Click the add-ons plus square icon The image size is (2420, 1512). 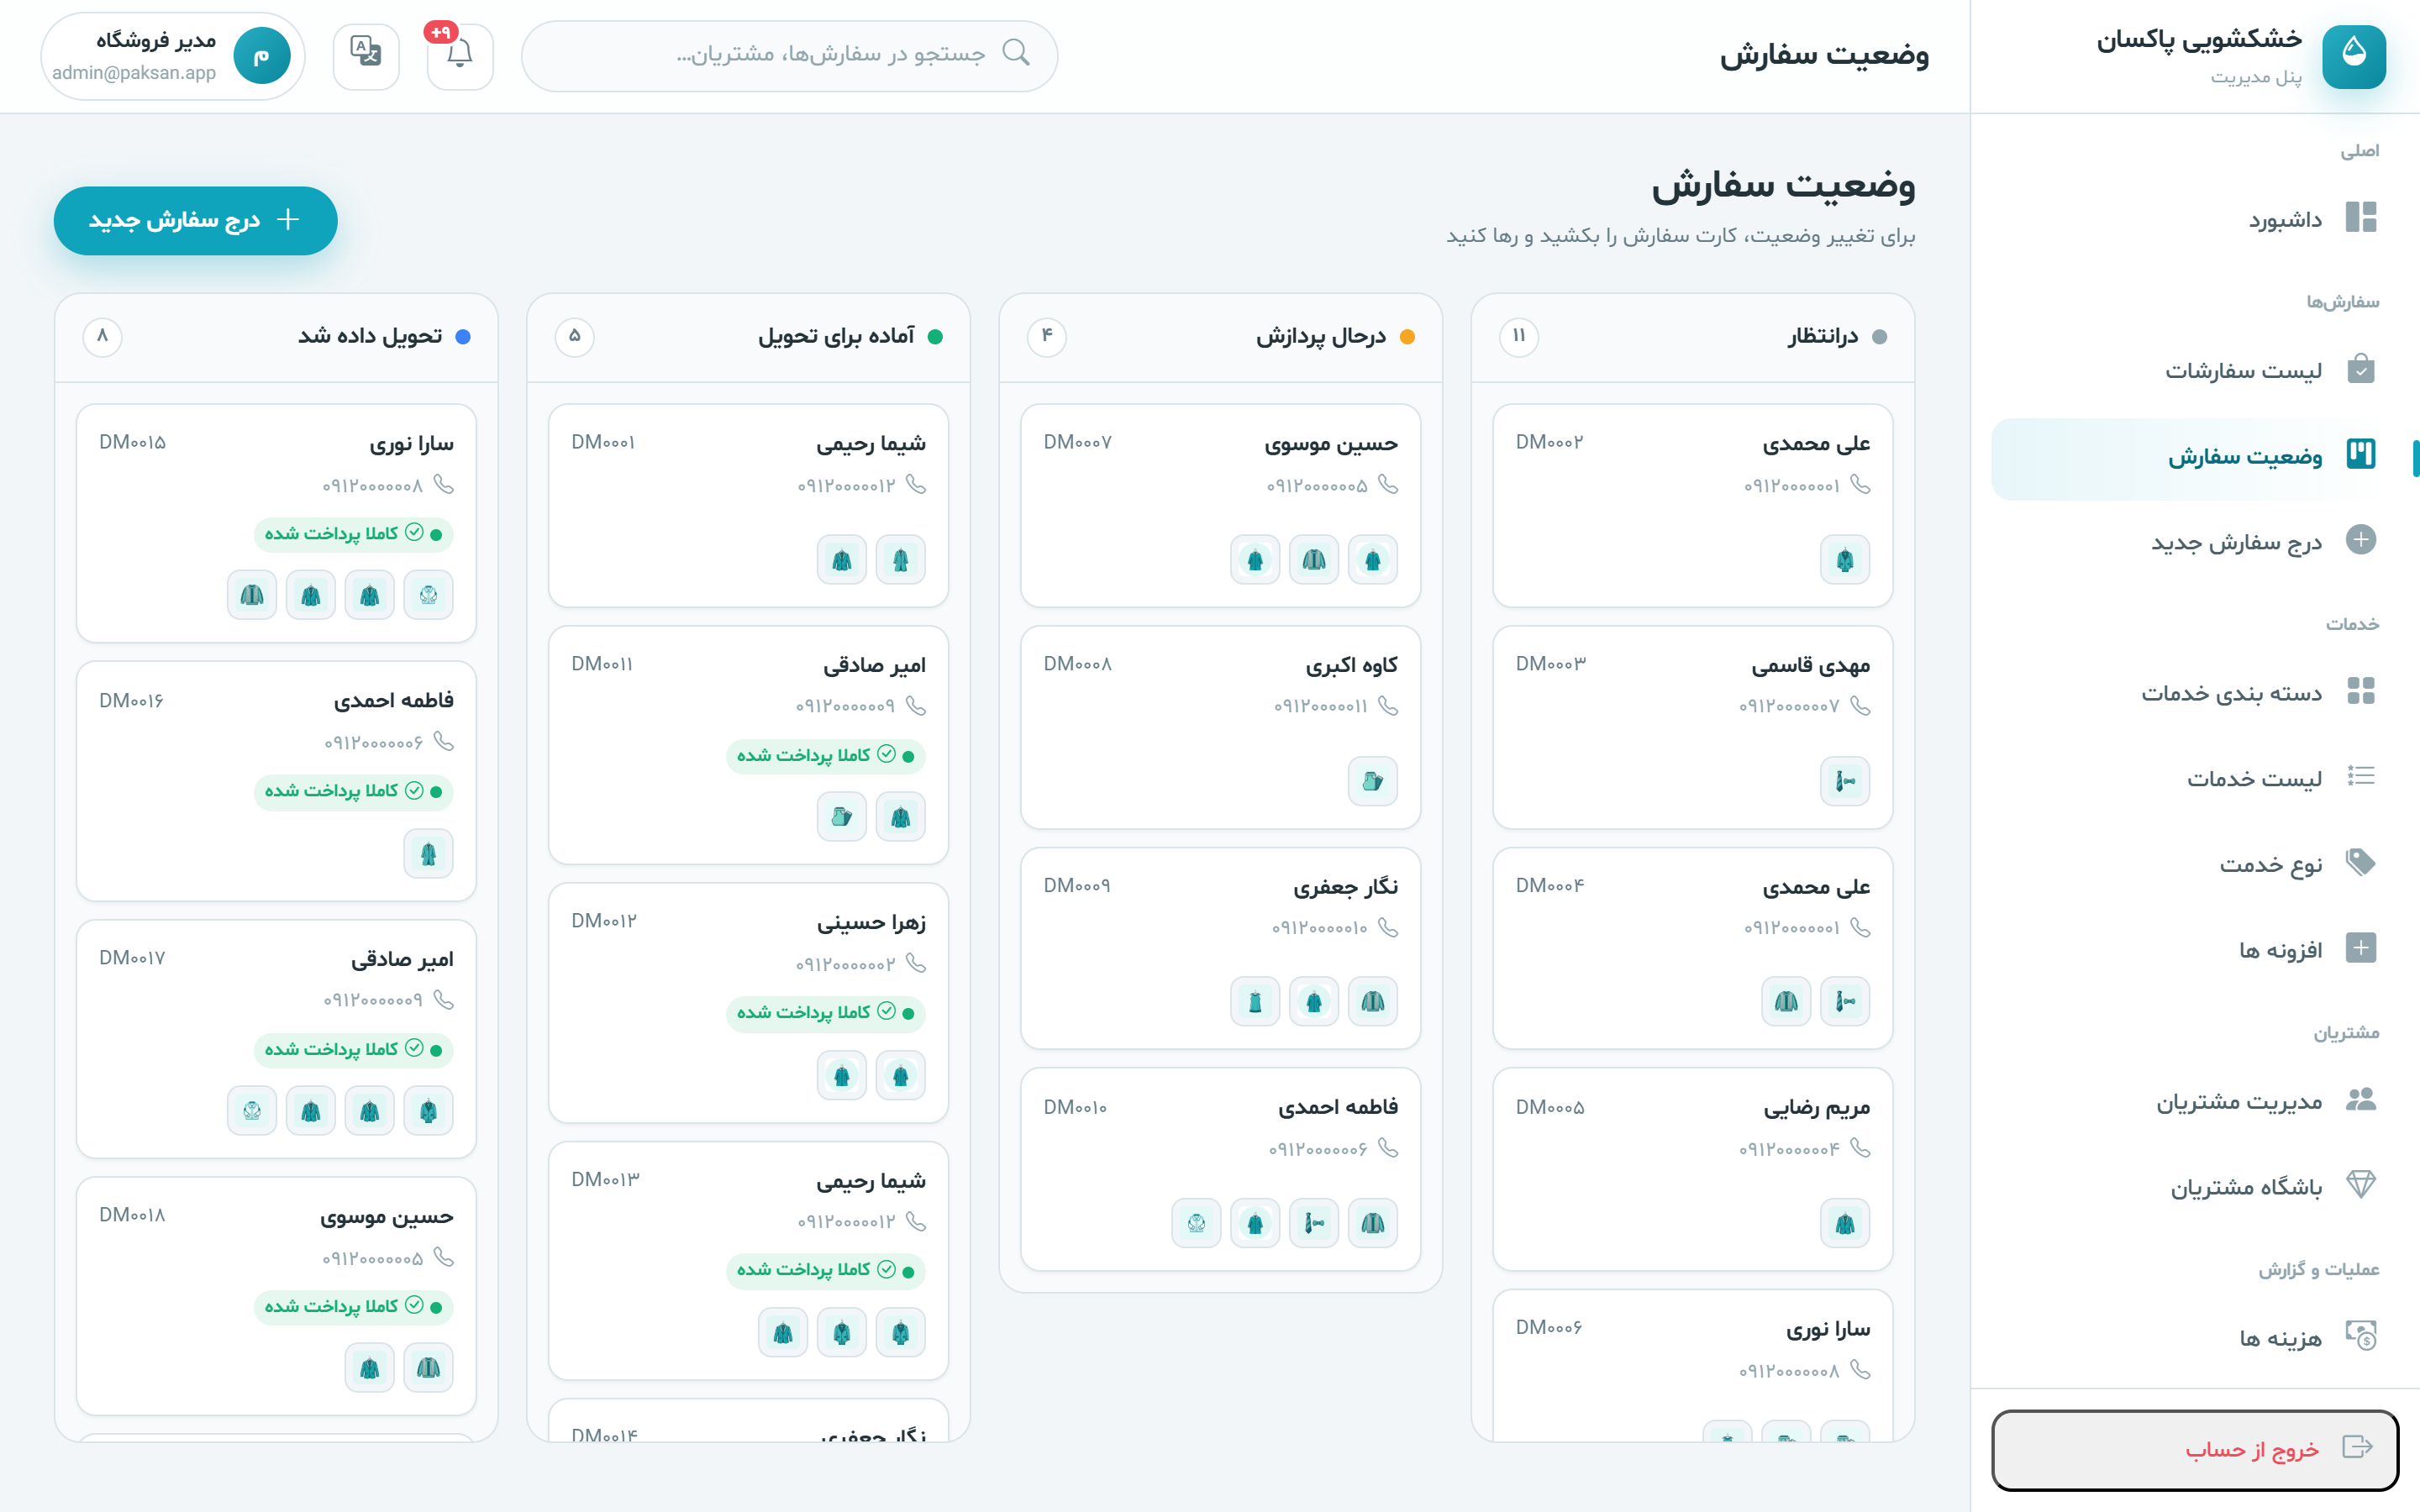[2360, 948]
